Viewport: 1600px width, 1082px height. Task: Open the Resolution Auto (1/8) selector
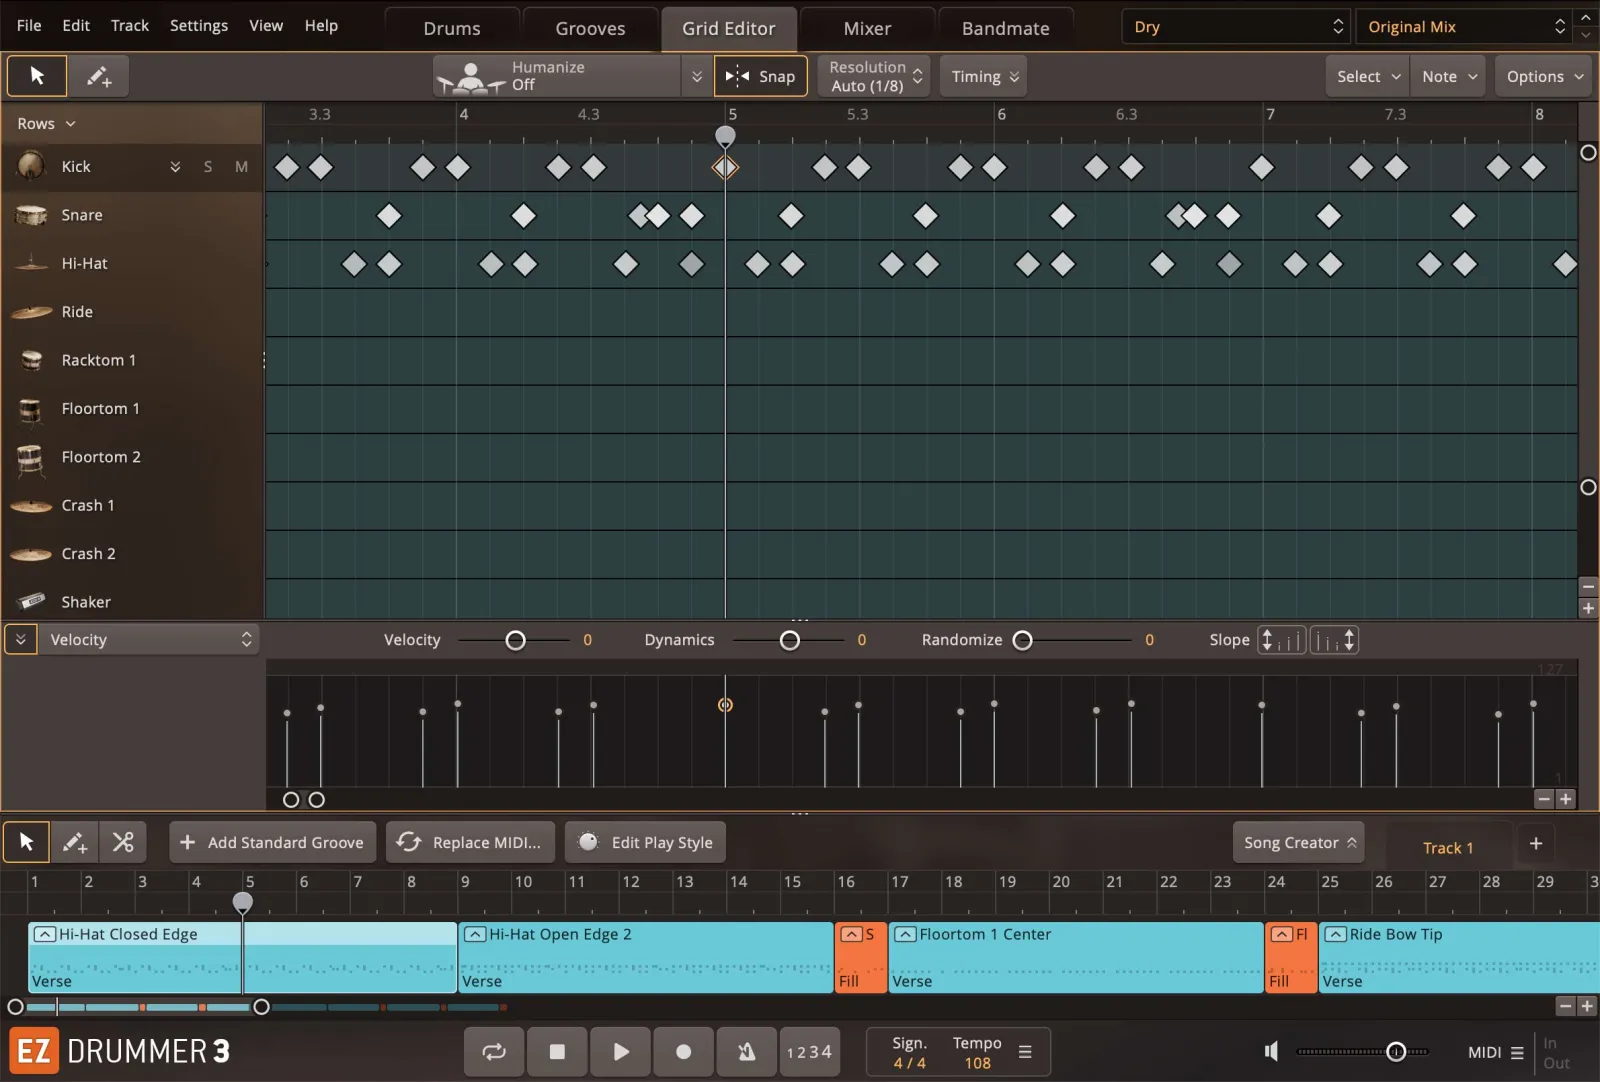[x=875, y=76]
